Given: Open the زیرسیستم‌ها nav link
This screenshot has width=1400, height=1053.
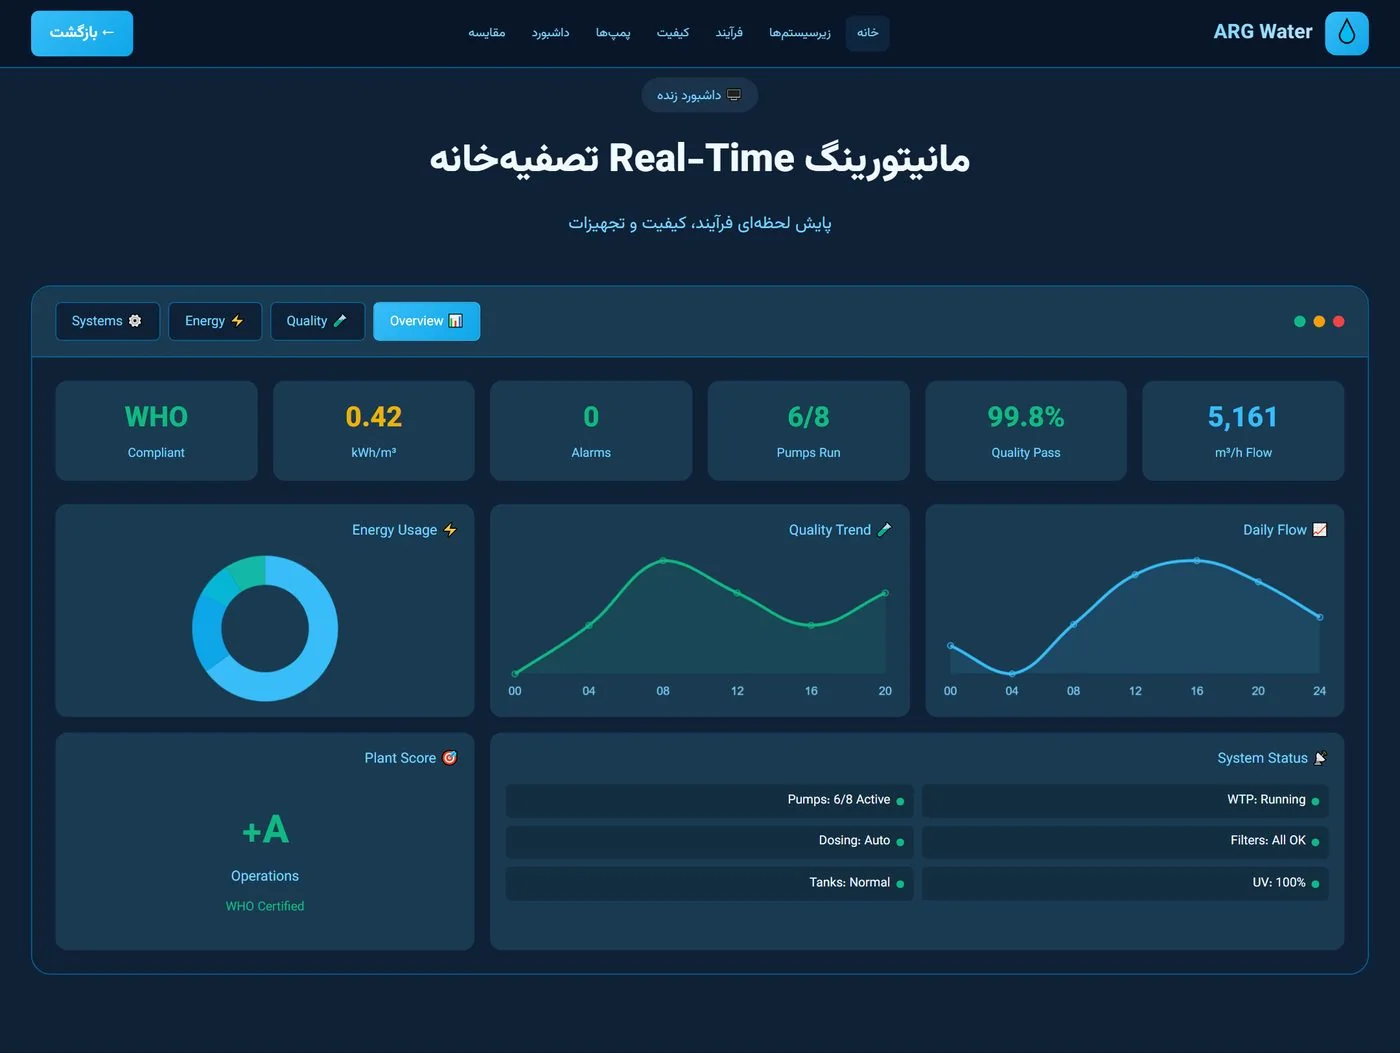Looking at the screenshot, I should pos(800,33).
